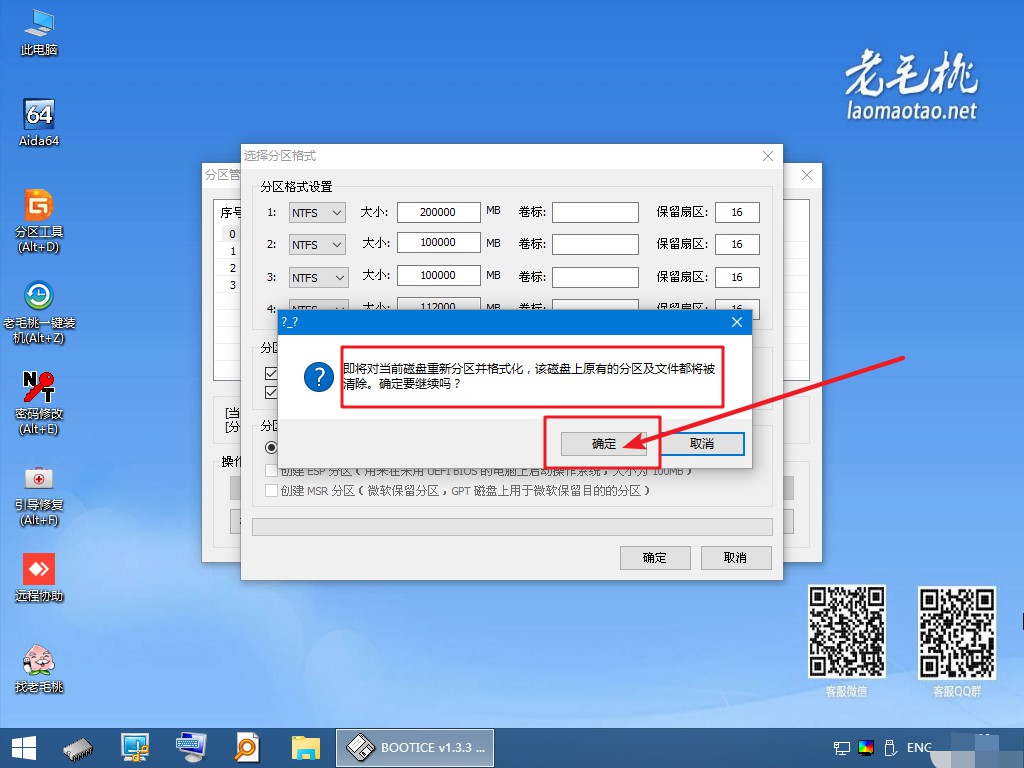This screenshot has width=1024, height=768.
Task: Click 取消 in the warning dialog
Action: 702,444
